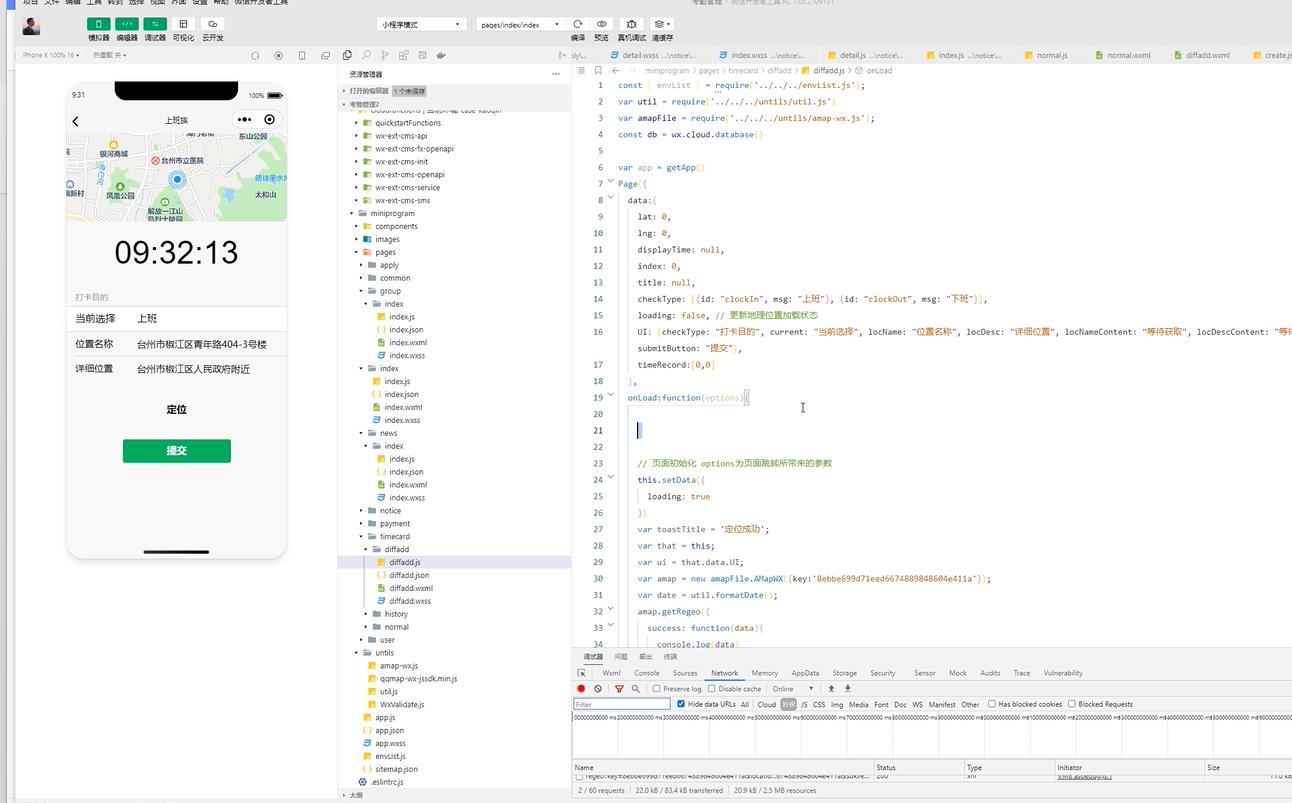Select the JS network filter

pos(804,704)
